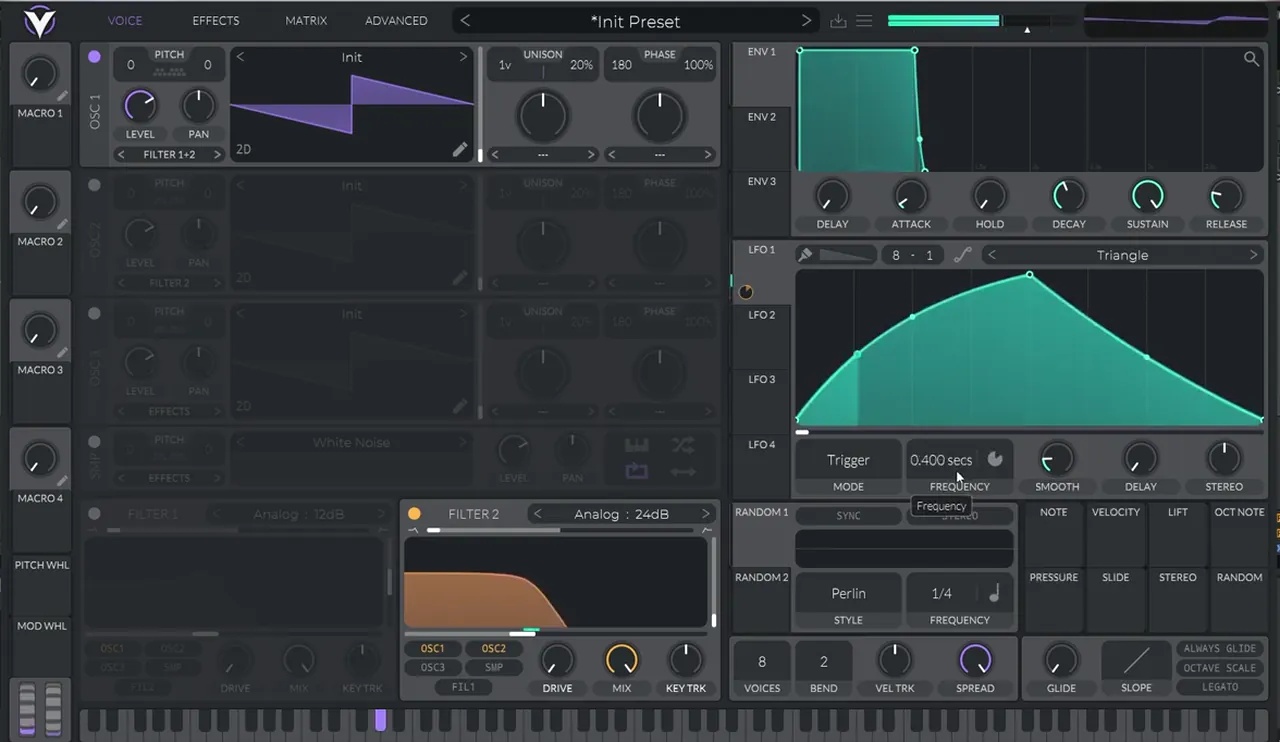Go to the next preset arrow
The height and width of the screenshot is (742, 1280).
click(x=806, y=21)
